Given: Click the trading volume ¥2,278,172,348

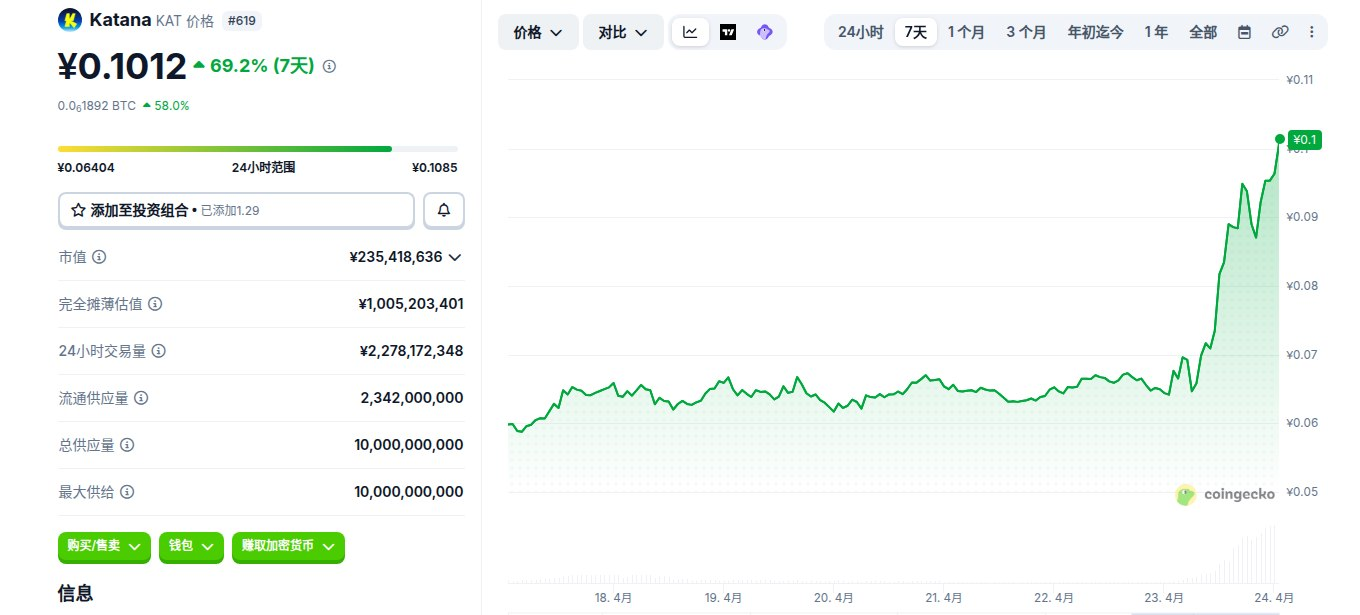Looking at the screenshot, I should tap(411, 351).
